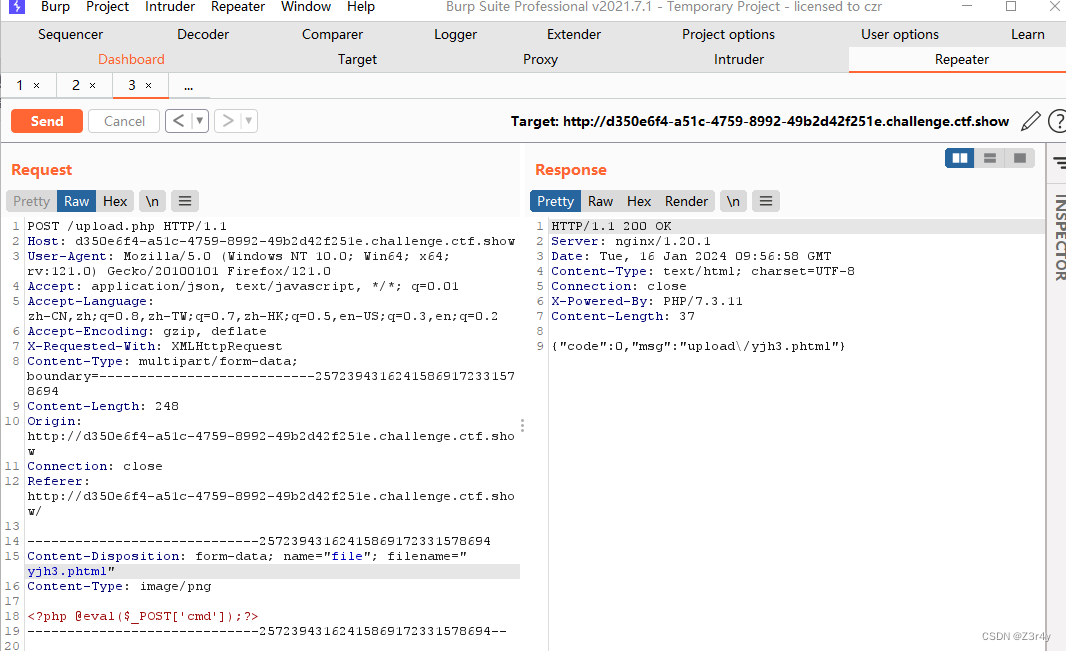Open the Project menu
The image size is (1066, 651).
click(107, 7)
